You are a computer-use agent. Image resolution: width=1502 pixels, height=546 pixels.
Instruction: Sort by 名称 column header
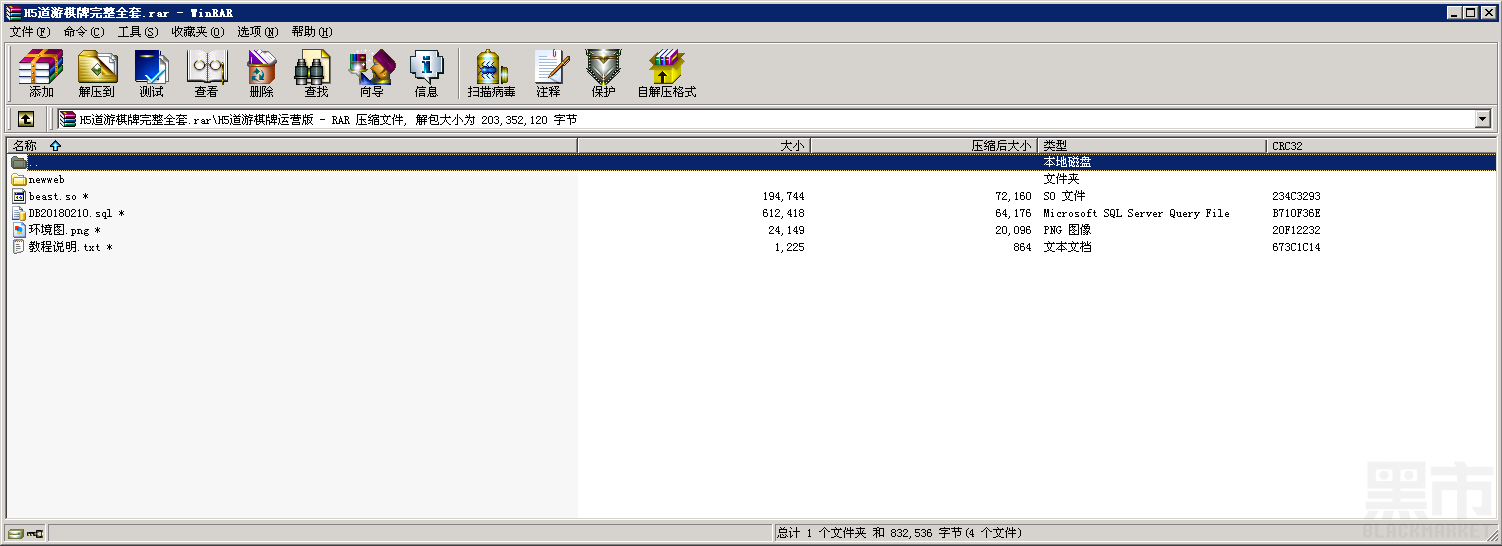pyautogui.click(x=292, y=145)
